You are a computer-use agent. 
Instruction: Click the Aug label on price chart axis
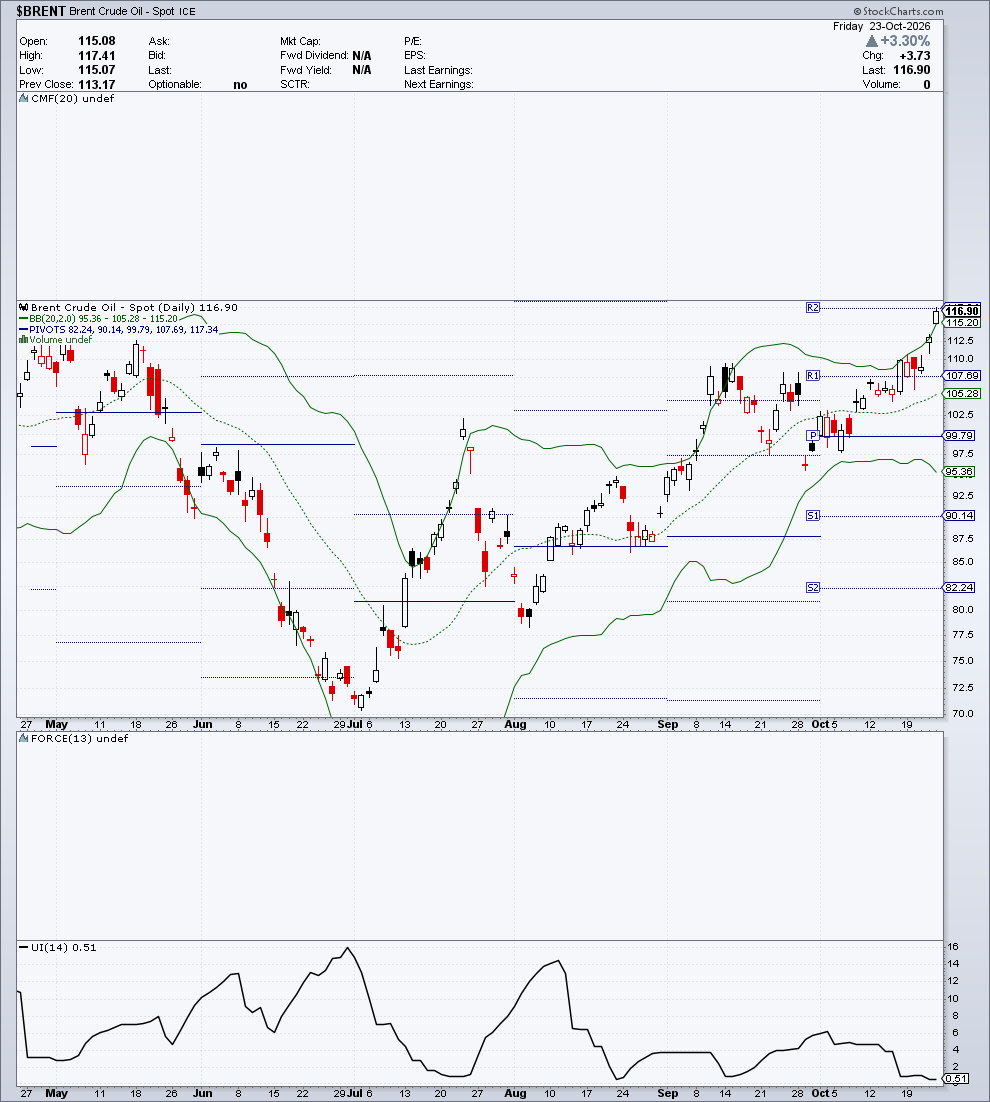[515, 725]
